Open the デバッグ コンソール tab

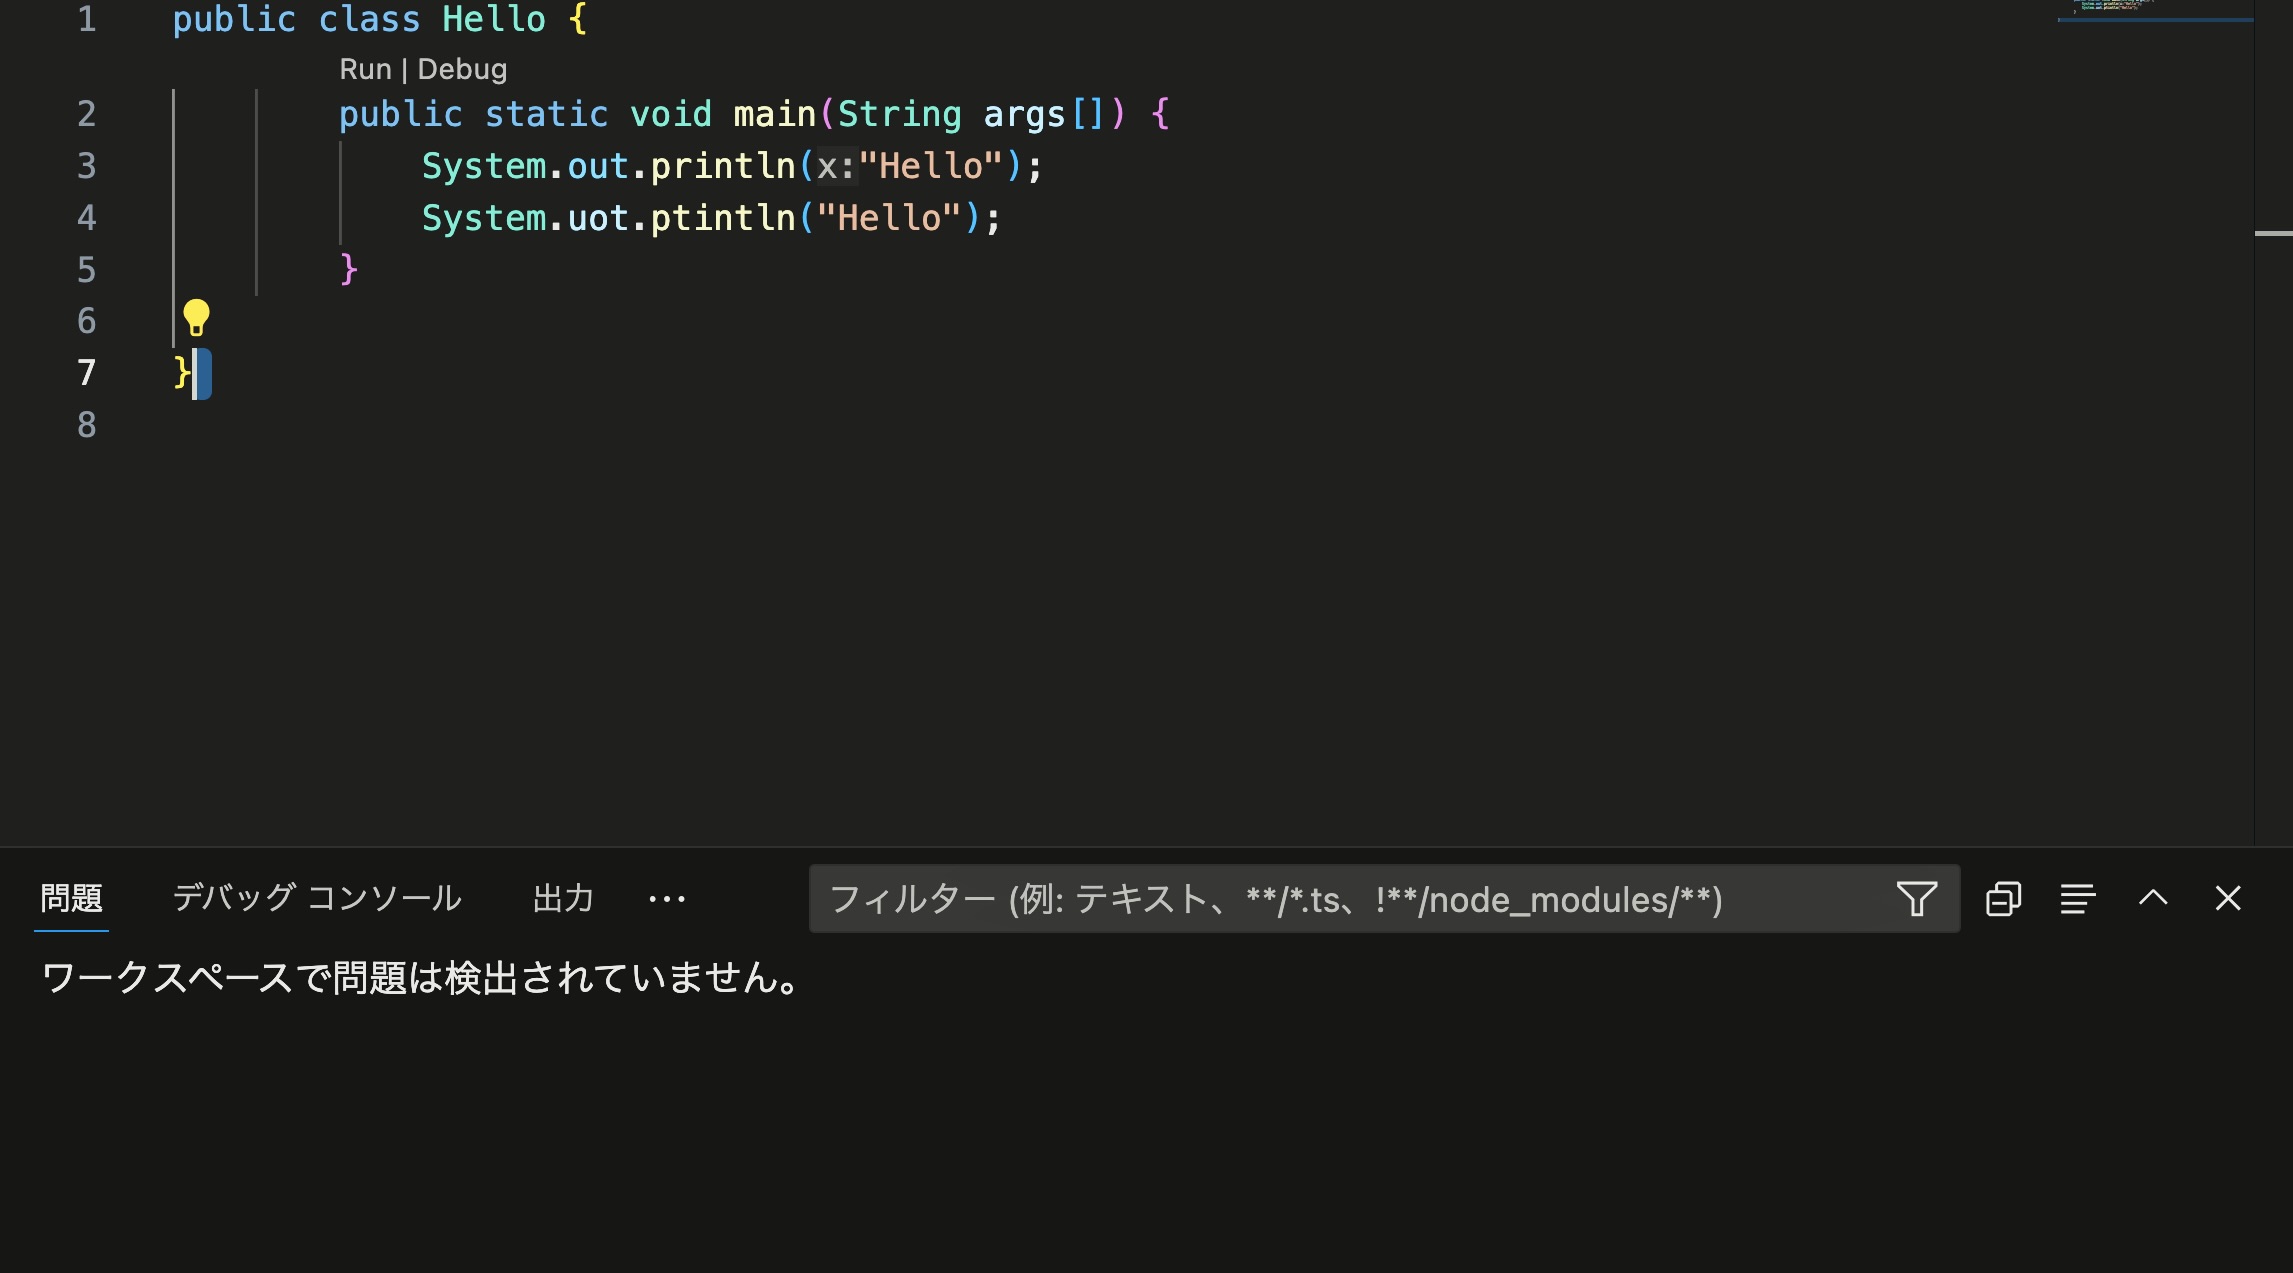tap(317, 897)
